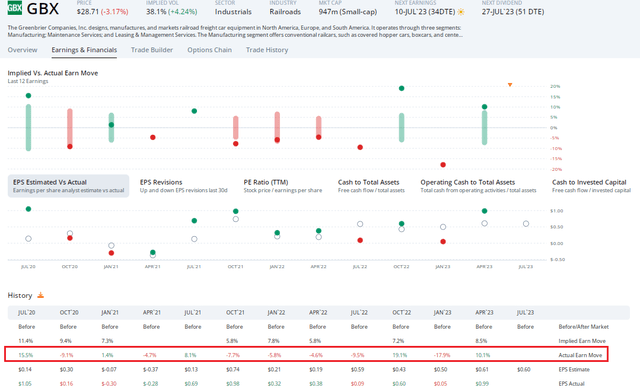Click the 11.4% implied earn move cell
The width and height of the screenshot is (640, 391).
(x=25, y=341)
